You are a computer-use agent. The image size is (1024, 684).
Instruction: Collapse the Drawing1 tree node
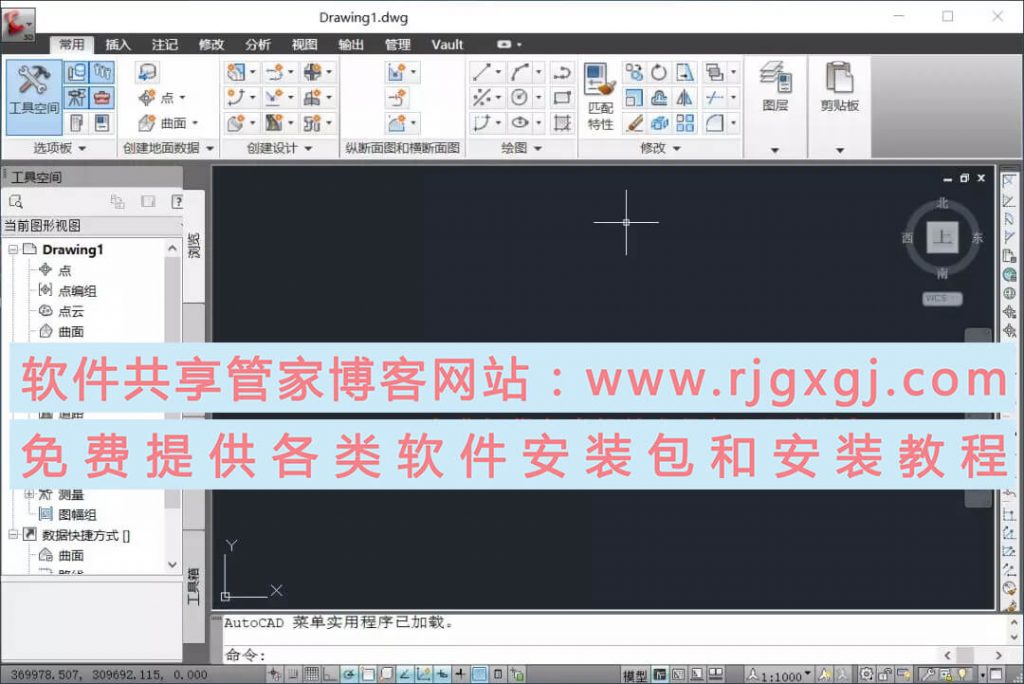point(13,250)
